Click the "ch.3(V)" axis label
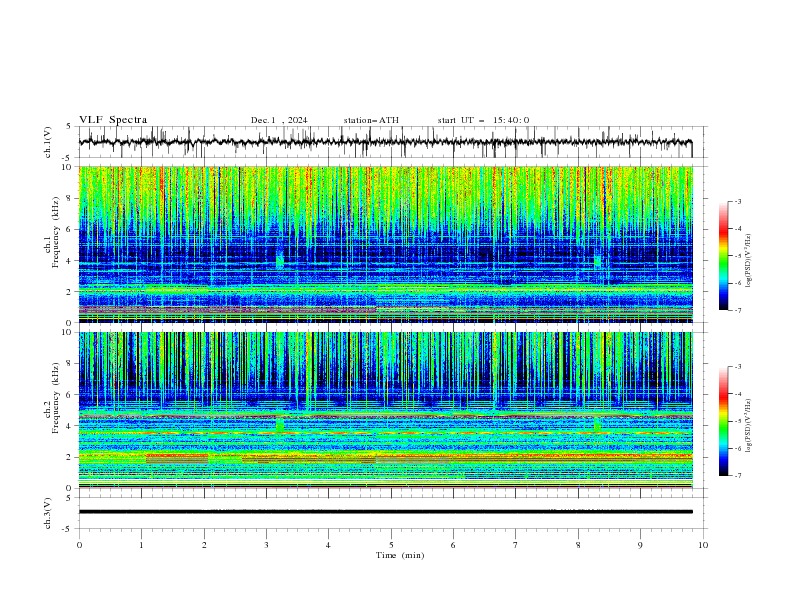The width and height of the screenshot is (792, 612). tap(48, 513)
